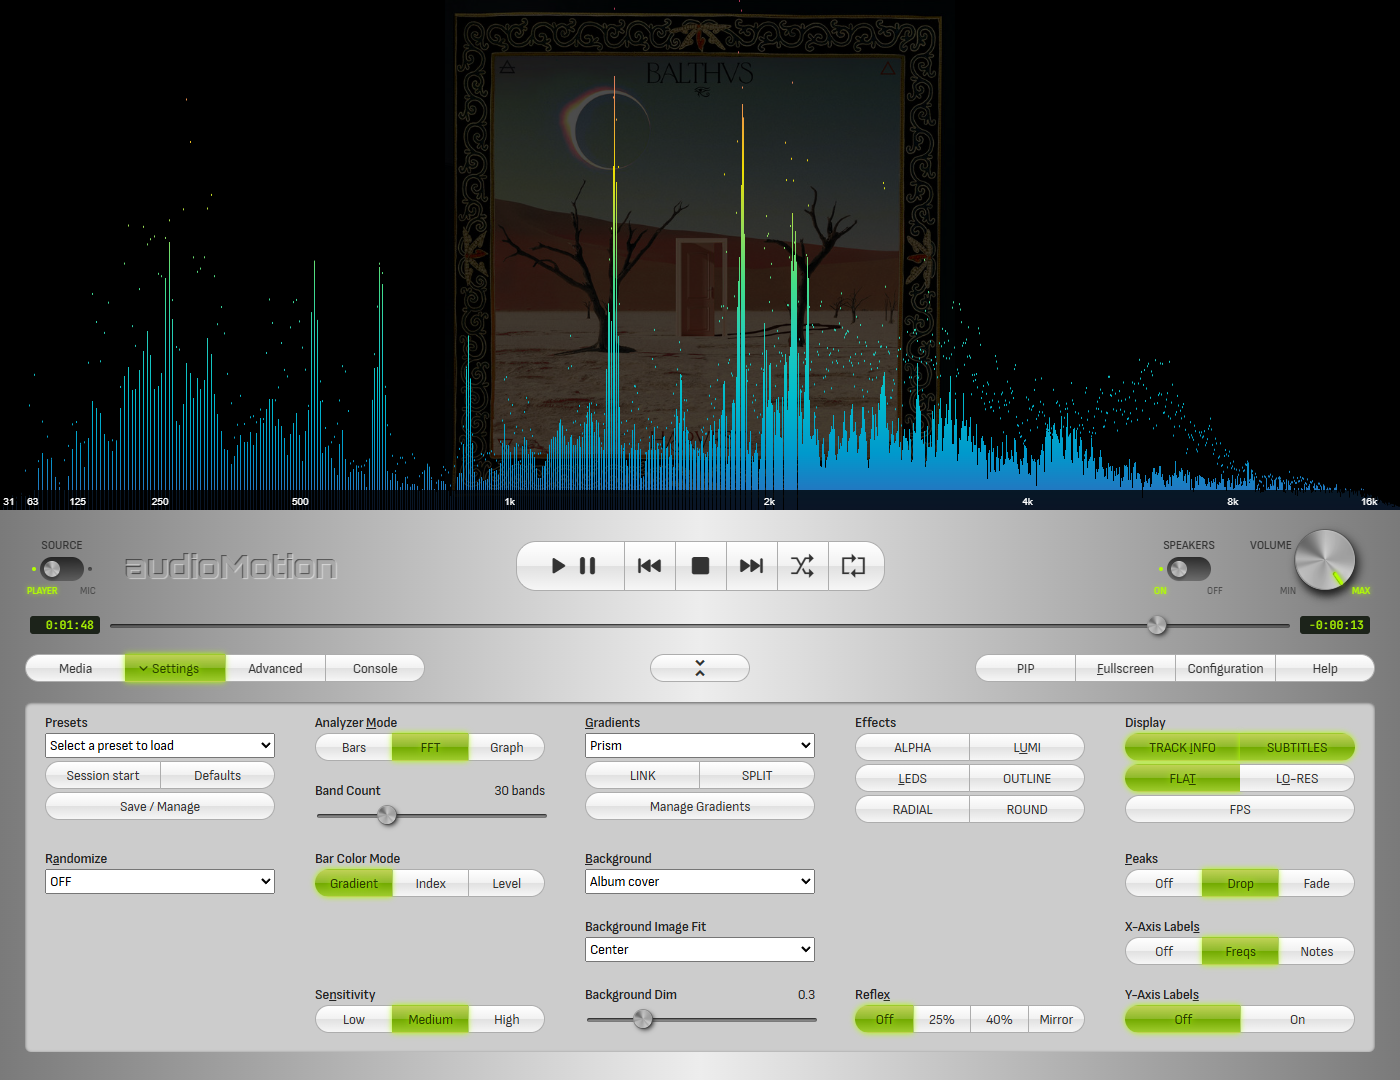Toggle the OUTLINE effect
Viewport: 1400px width, 1080px height.
[1027, 778]
